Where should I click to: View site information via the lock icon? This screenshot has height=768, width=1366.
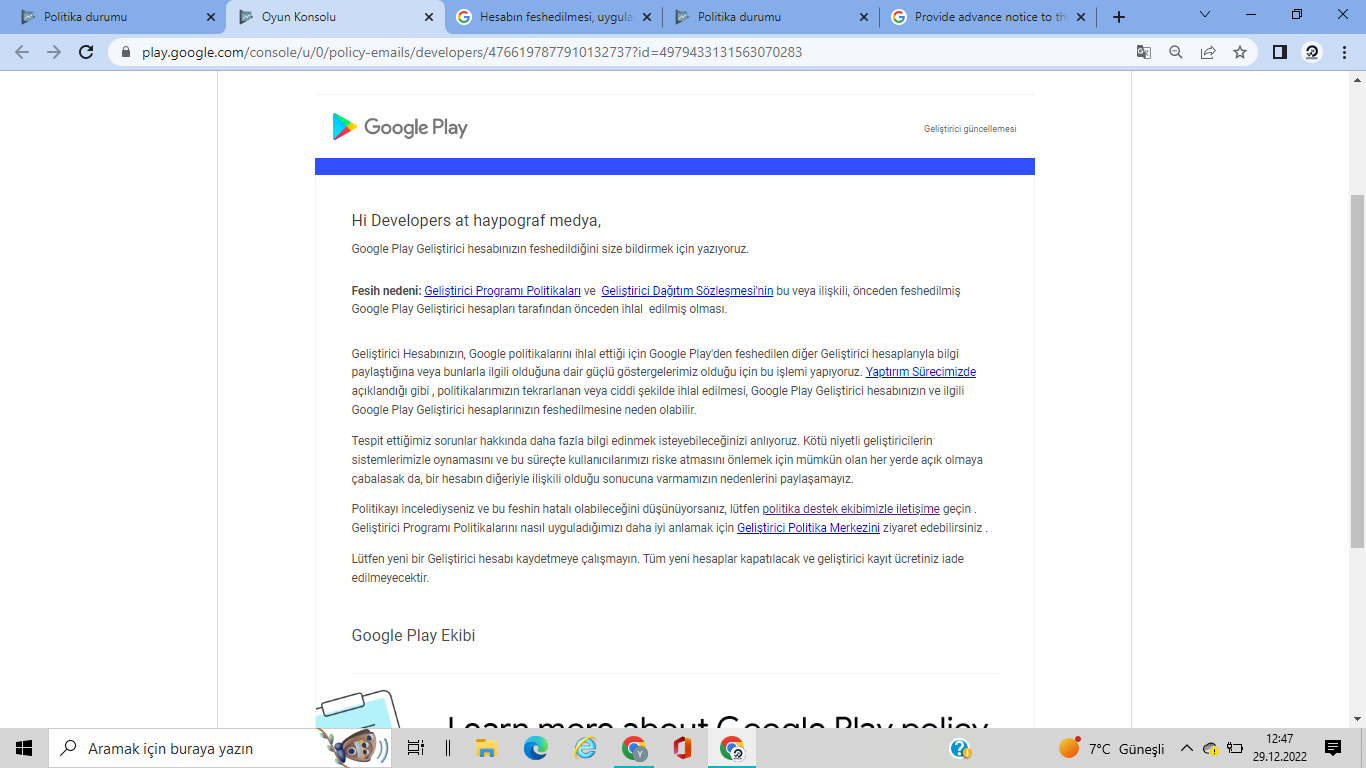(x=126, y=52)
